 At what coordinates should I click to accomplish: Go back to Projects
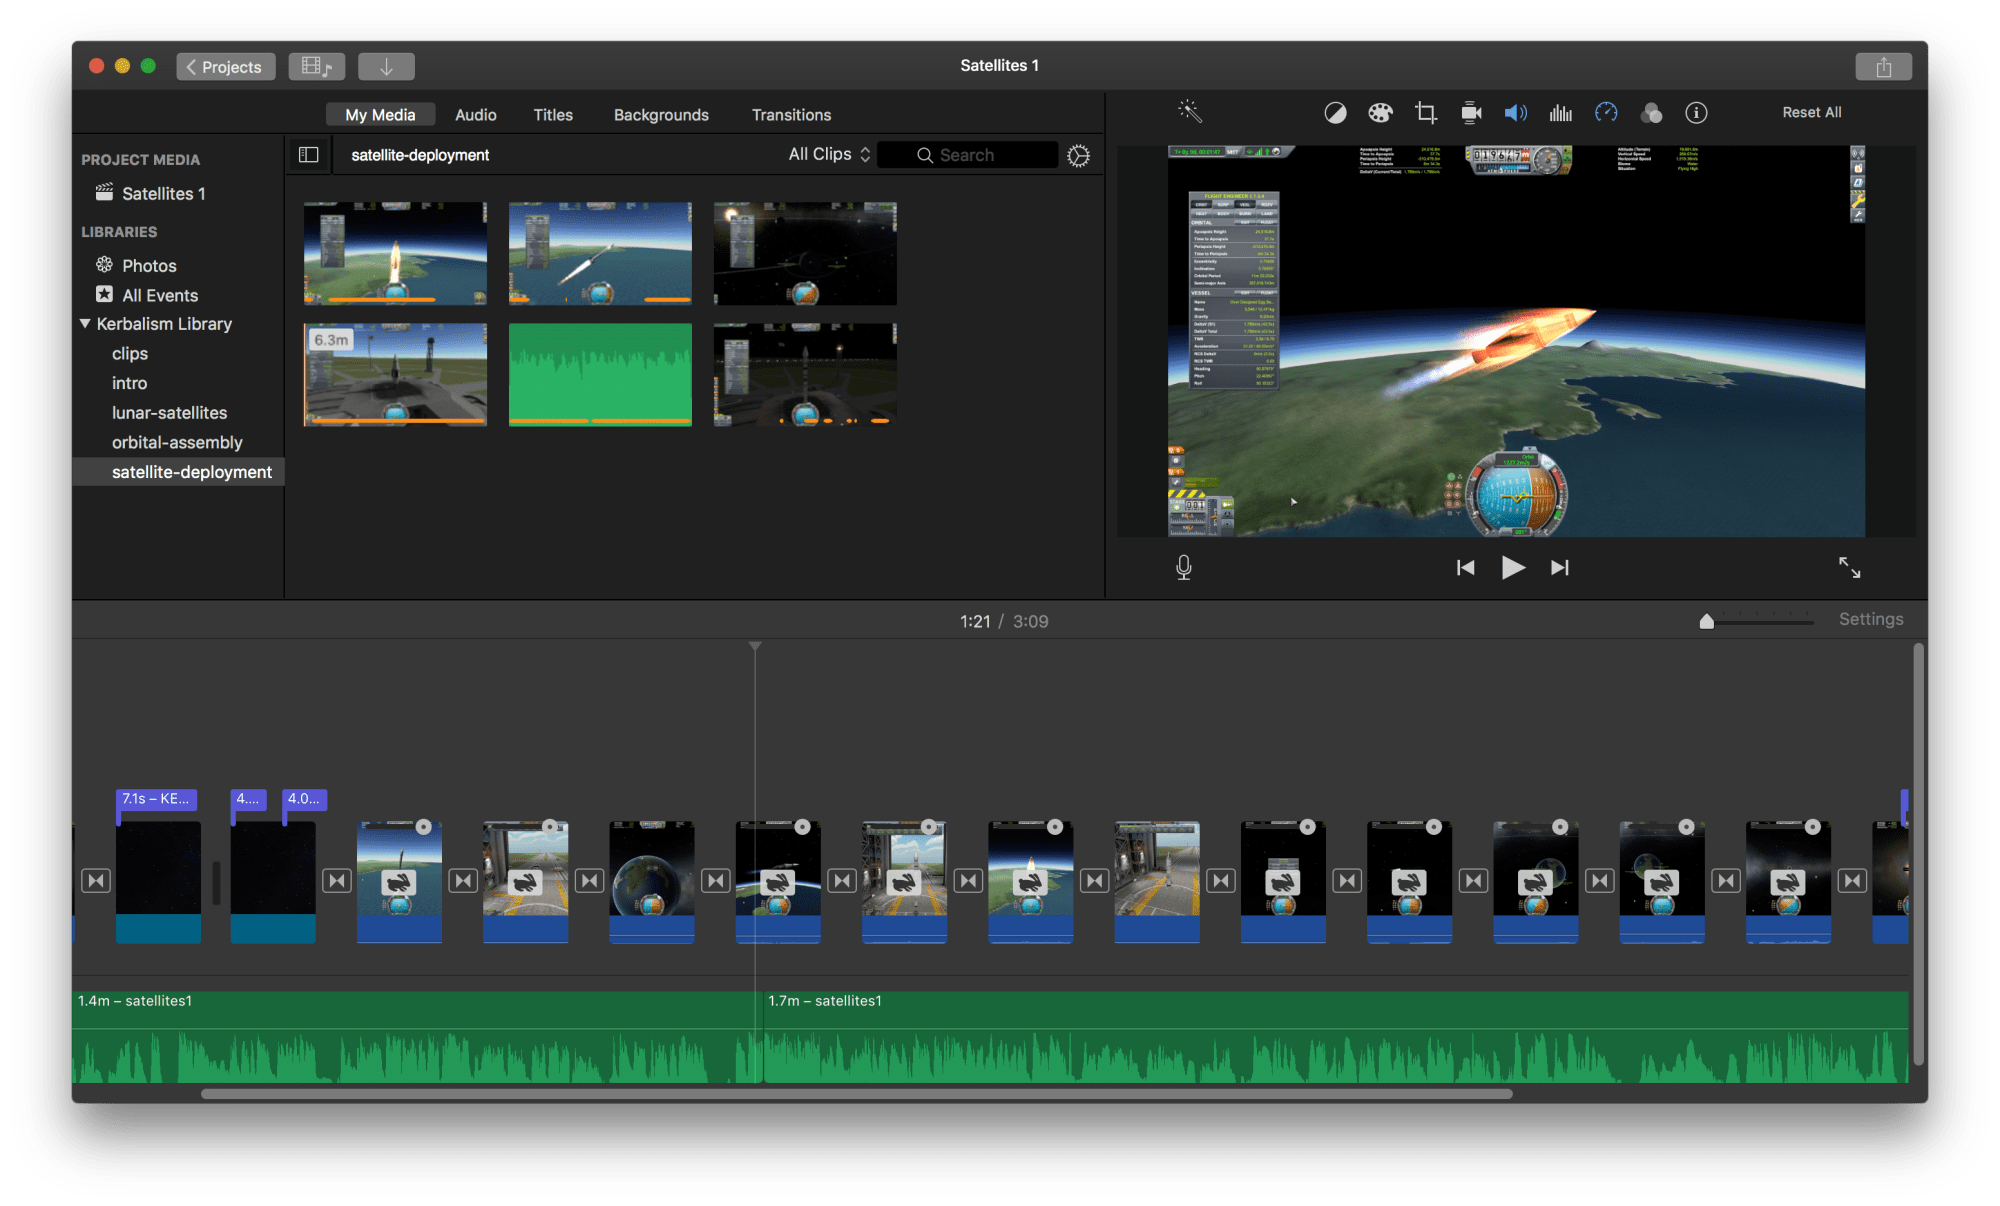[x=225, y=67]
